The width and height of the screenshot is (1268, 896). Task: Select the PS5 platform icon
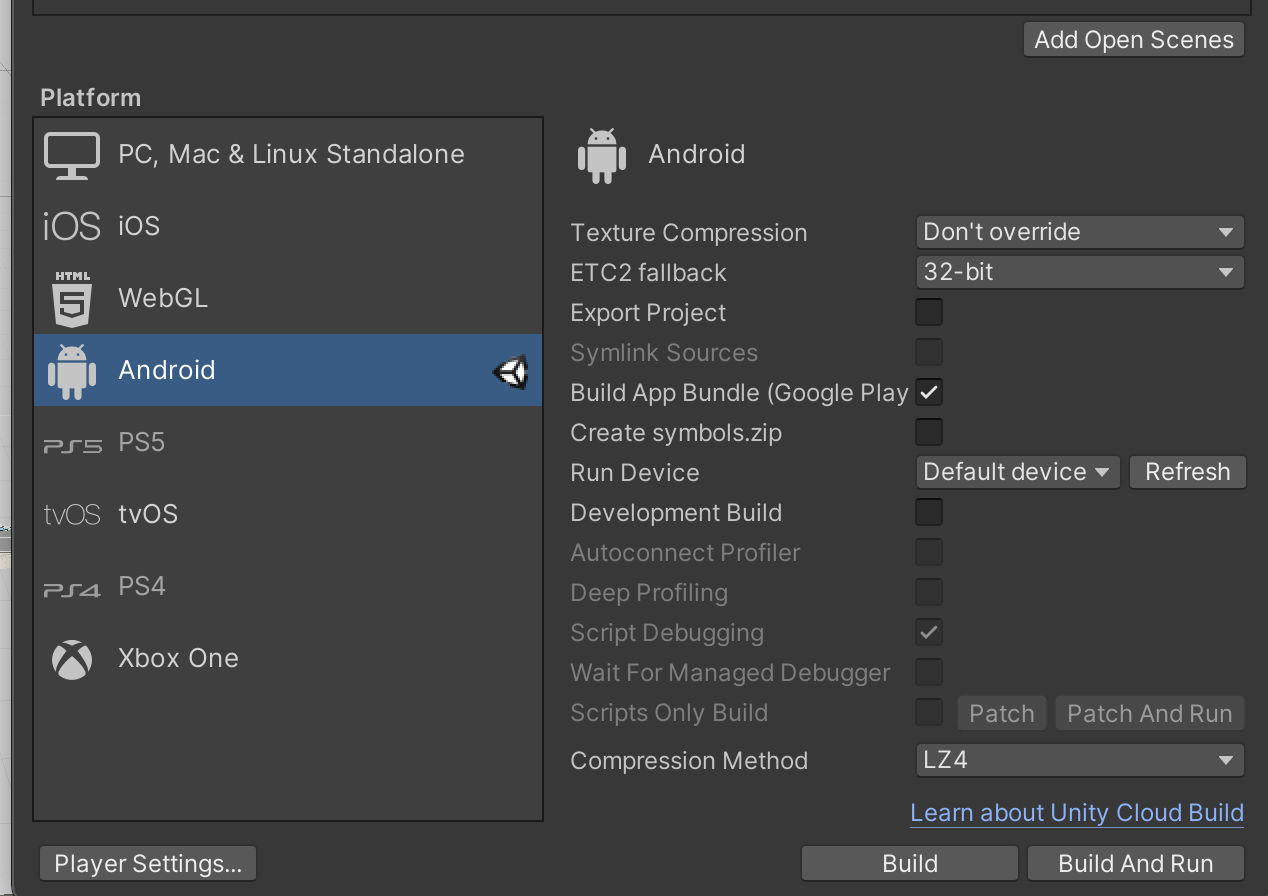[x=72, y=444]
